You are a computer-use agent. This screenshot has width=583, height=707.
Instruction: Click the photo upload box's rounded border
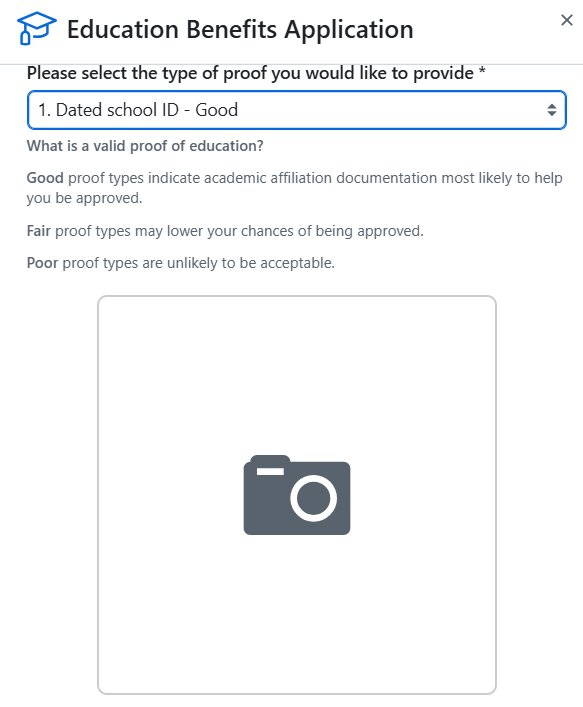pyautogui.click(x=297, y=296)
